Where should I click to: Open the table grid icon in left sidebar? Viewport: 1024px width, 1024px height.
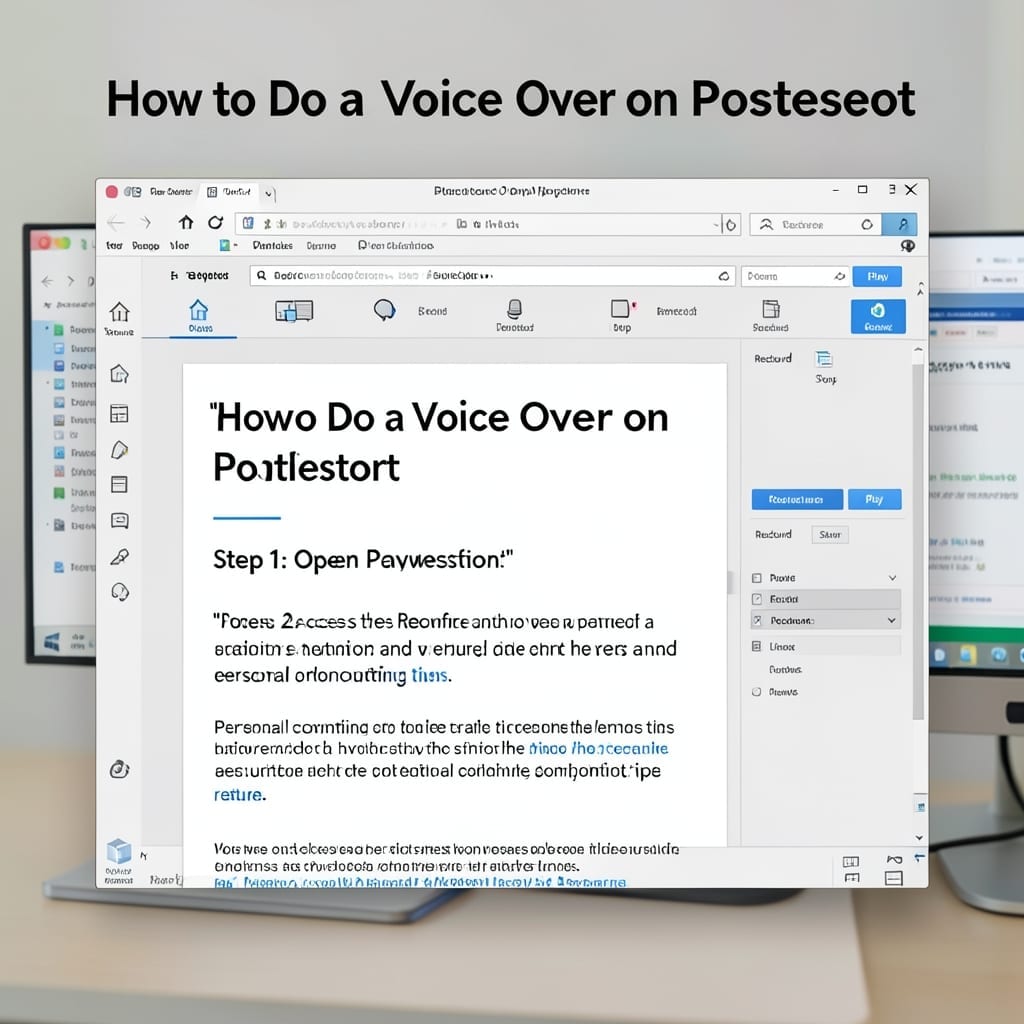pyautogui.click(x=119, y=413)
